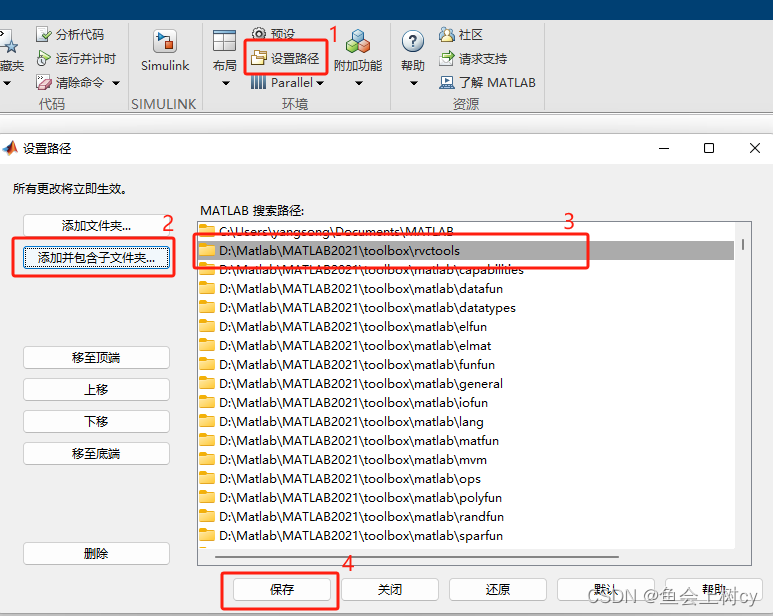
Task: Select toolbox\matlab\ops path entry
Action: click(x=466, y=479)
